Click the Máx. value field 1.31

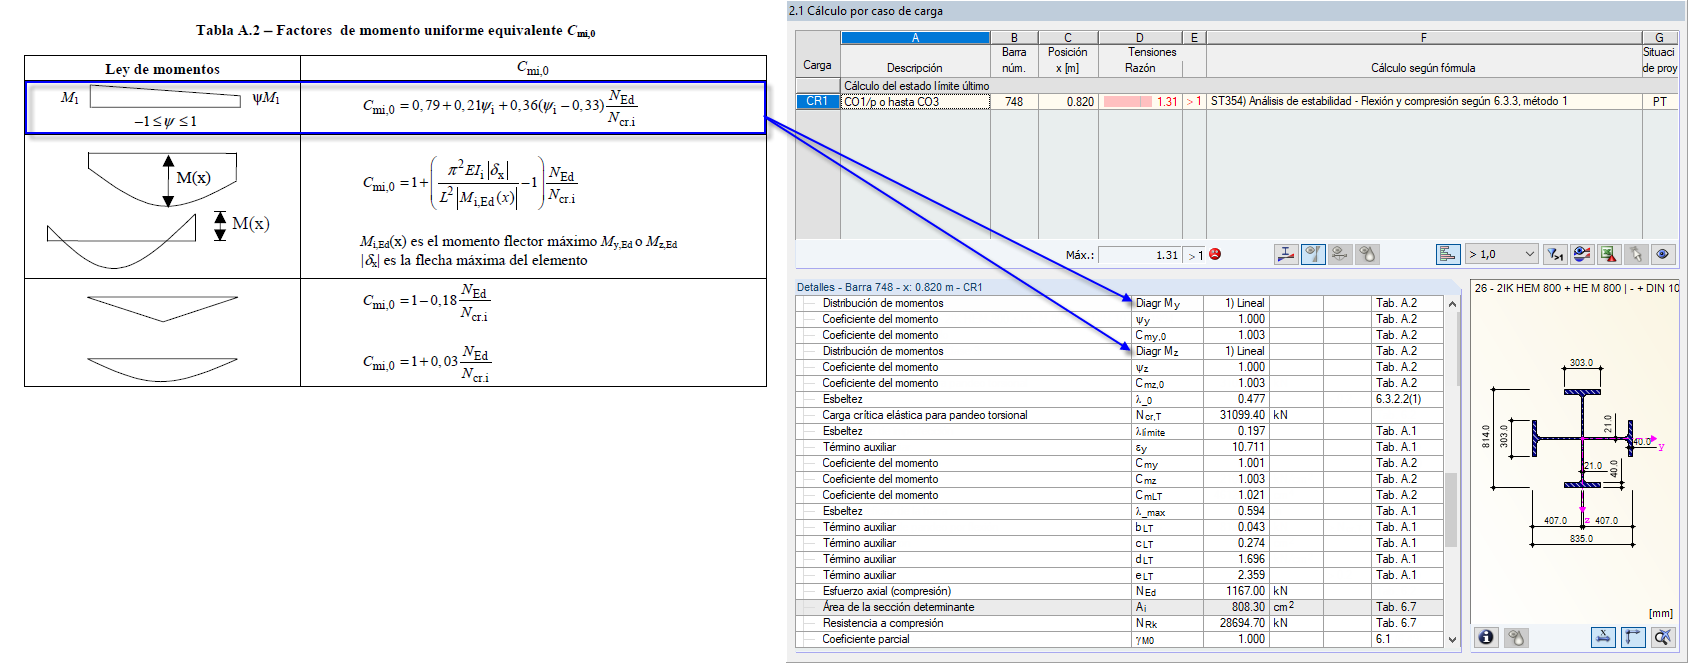[x=1140, y=255]
